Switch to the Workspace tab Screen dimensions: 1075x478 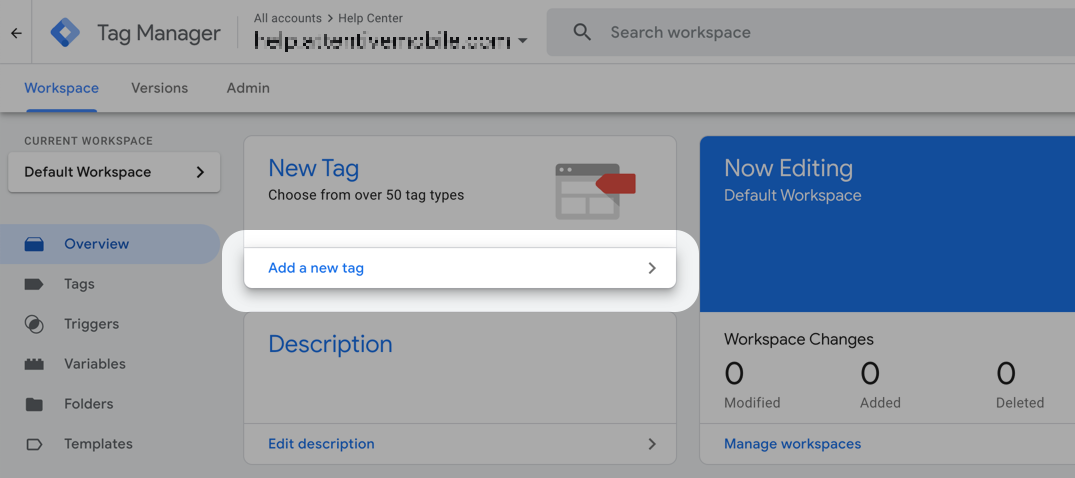[x=62, y=88]
